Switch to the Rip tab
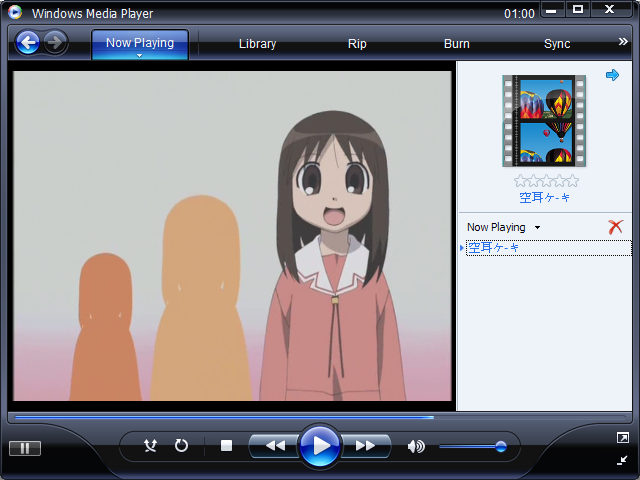This screenshot has width=640, height=480. 357,44
